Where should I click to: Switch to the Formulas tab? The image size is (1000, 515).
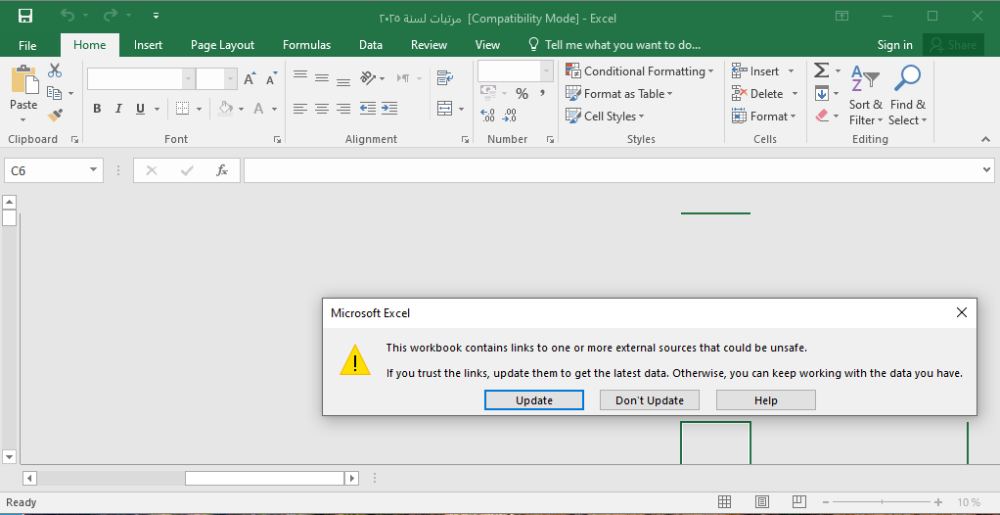(x=307, y=45)
